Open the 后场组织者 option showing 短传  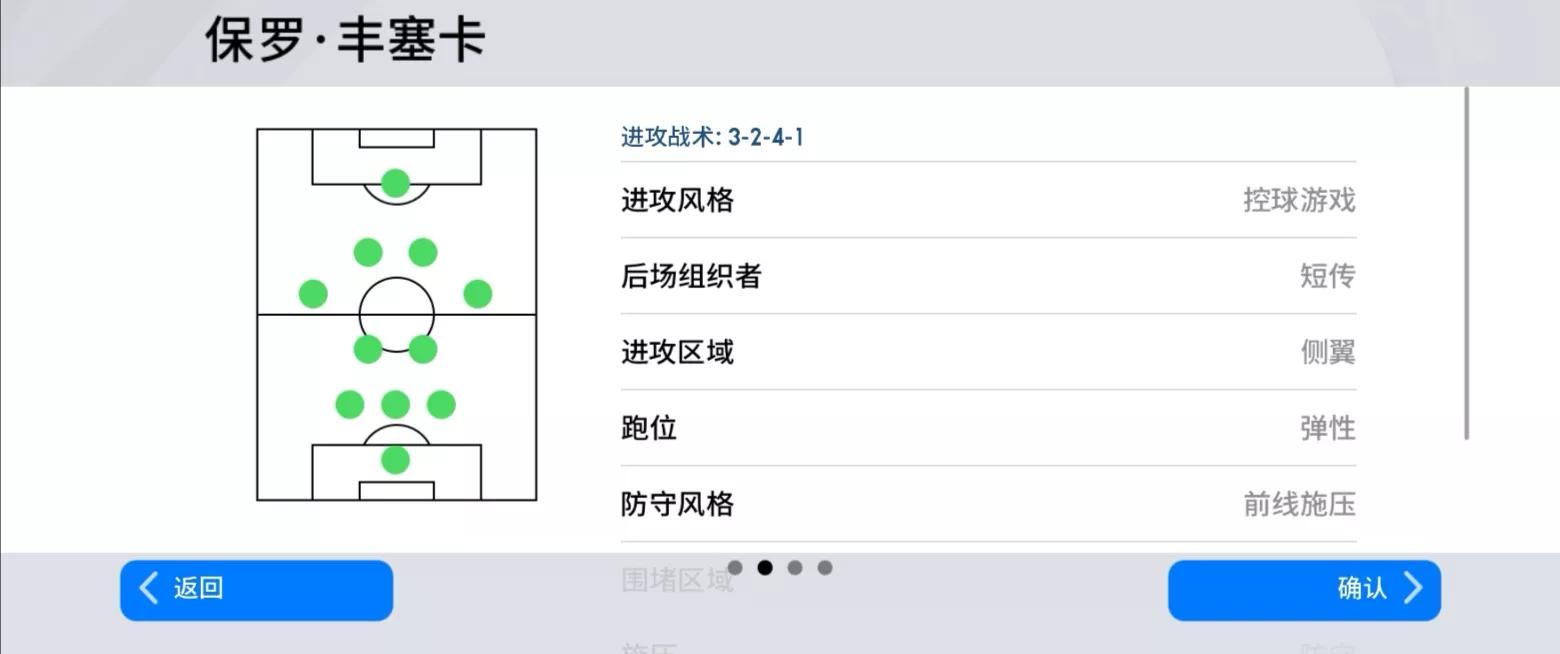coord(988,276)
